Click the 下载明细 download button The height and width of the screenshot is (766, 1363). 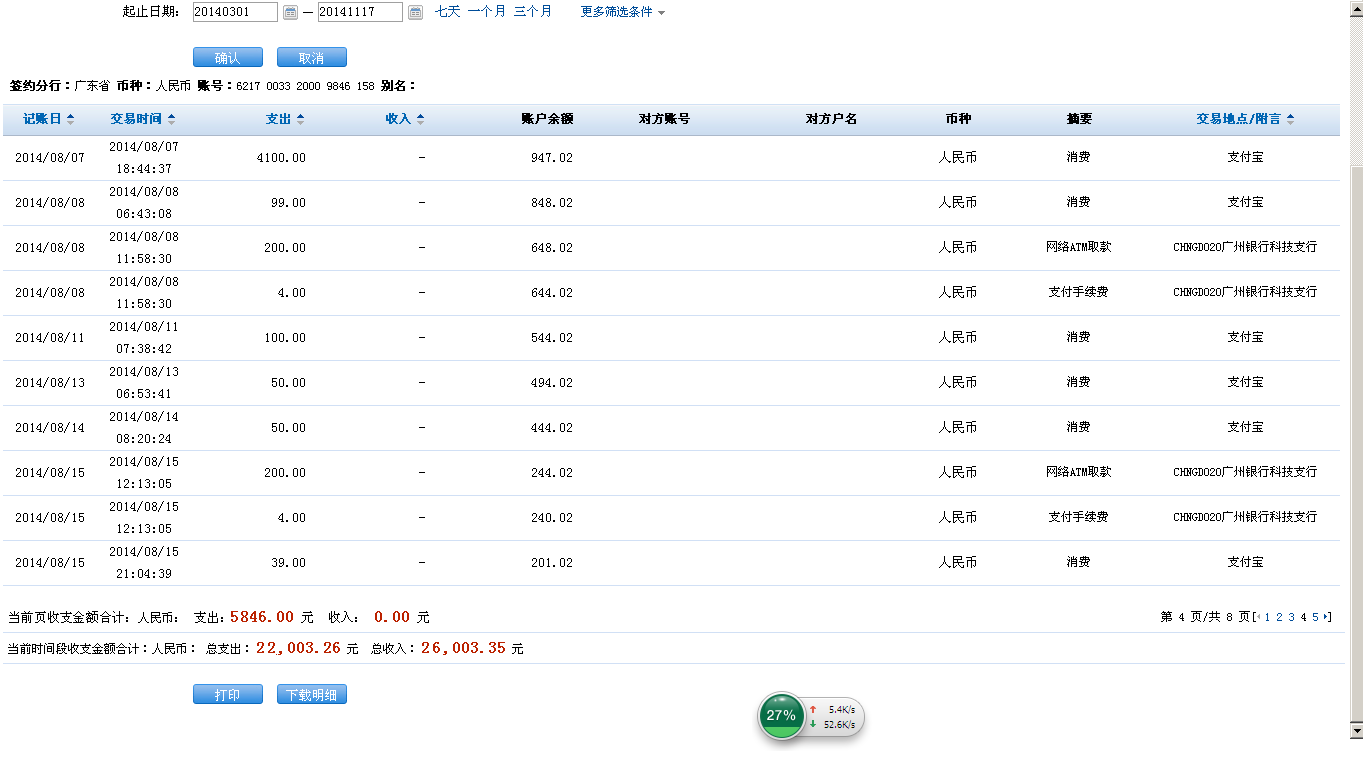point(311,695)
